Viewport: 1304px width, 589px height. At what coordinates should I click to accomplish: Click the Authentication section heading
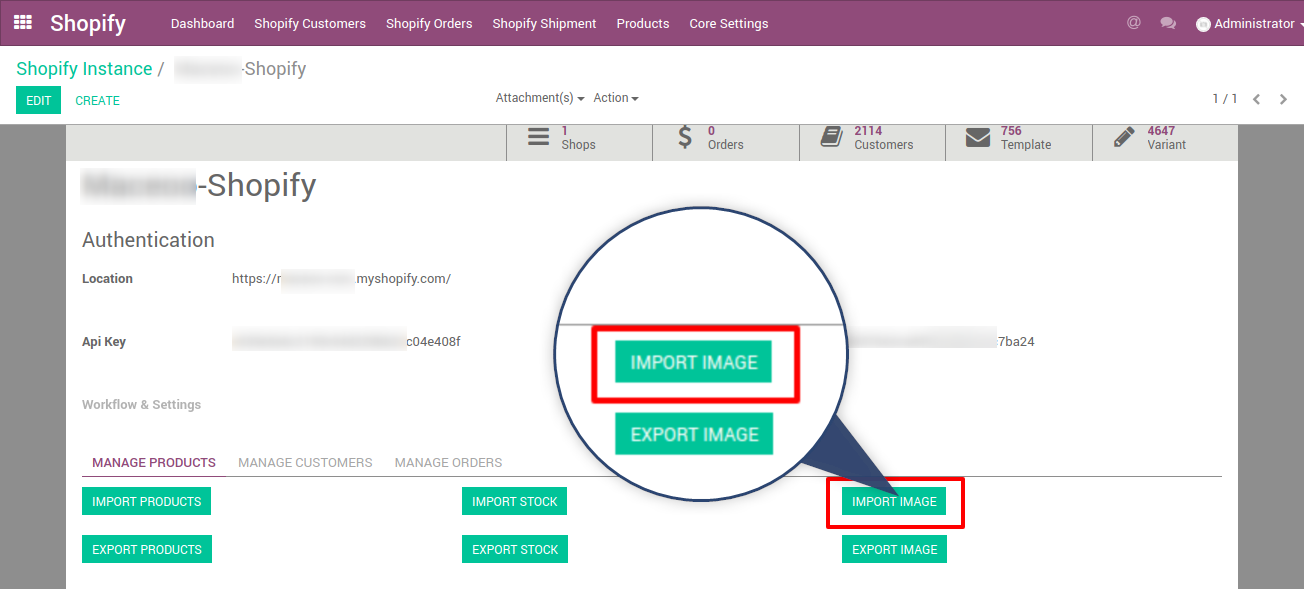point(148,240)
